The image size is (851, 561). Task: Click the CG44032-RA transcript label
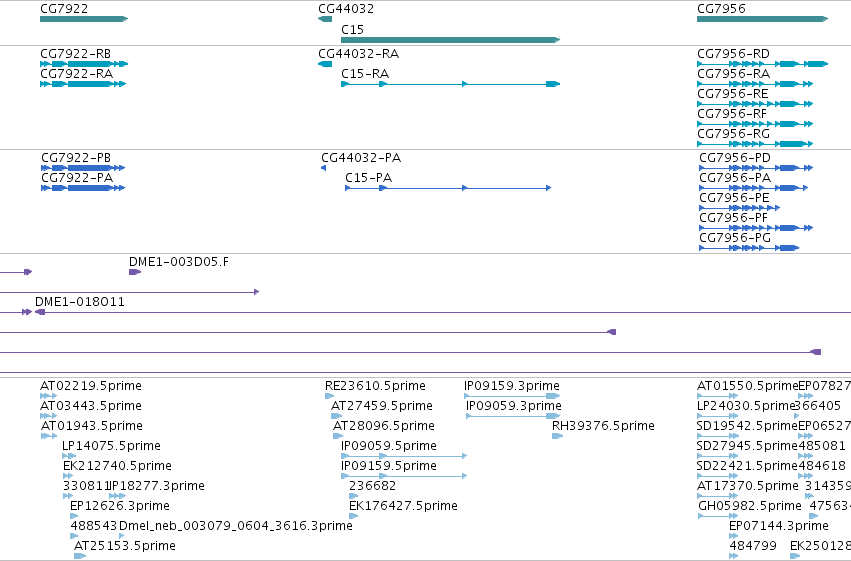pyautogui.click(x=358, y=54)
